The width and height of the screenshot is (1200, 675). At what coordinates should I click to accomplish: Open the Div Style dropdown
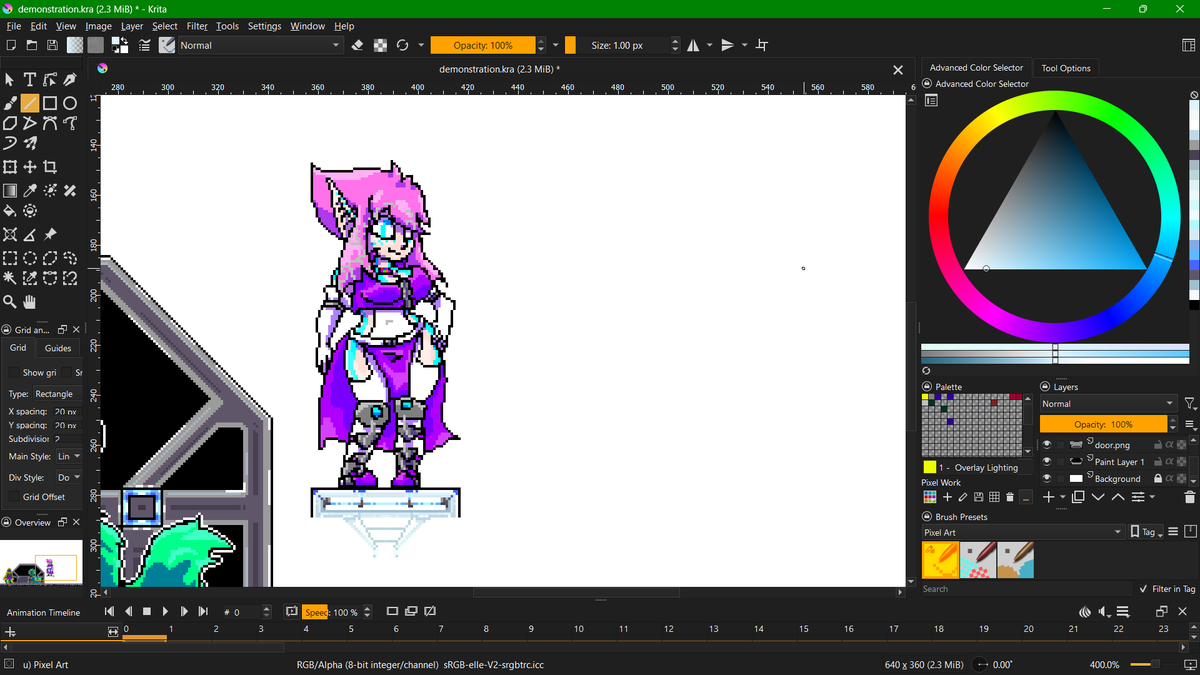tap(69, 477)
